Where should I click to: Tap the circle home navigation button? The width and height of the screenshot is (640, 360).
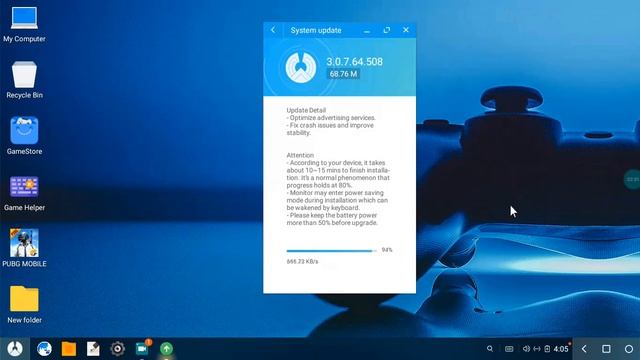629,349
